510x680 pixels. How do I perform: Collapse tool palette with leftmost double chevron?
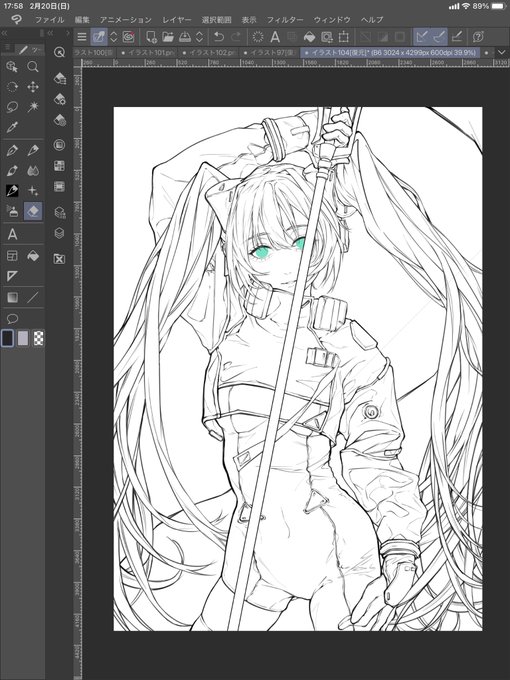pyautogui.click(x=5, y=33)
